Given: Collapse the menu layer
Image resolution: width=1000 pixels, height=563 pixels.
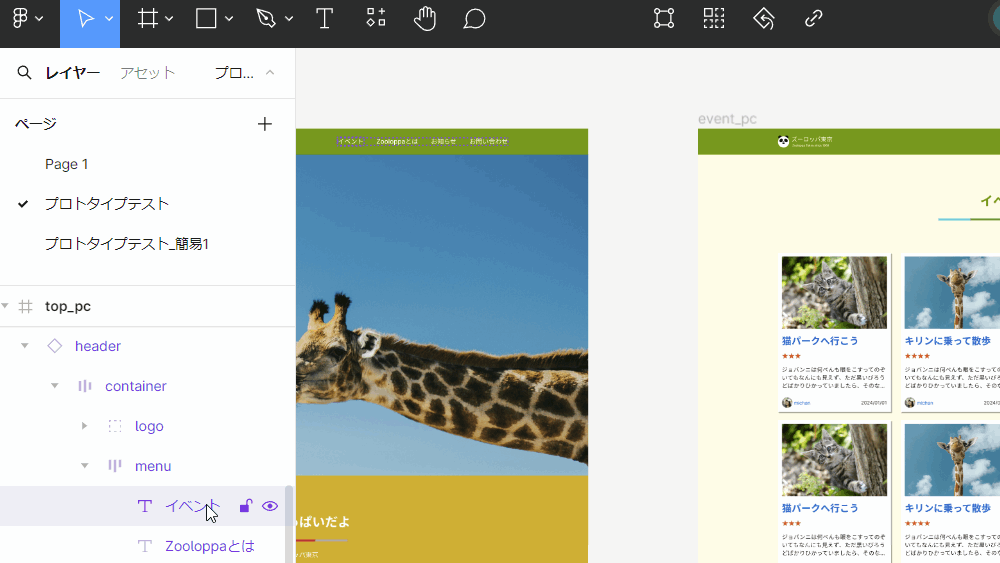Looking at the screenshot, I should tap(84, 466).
